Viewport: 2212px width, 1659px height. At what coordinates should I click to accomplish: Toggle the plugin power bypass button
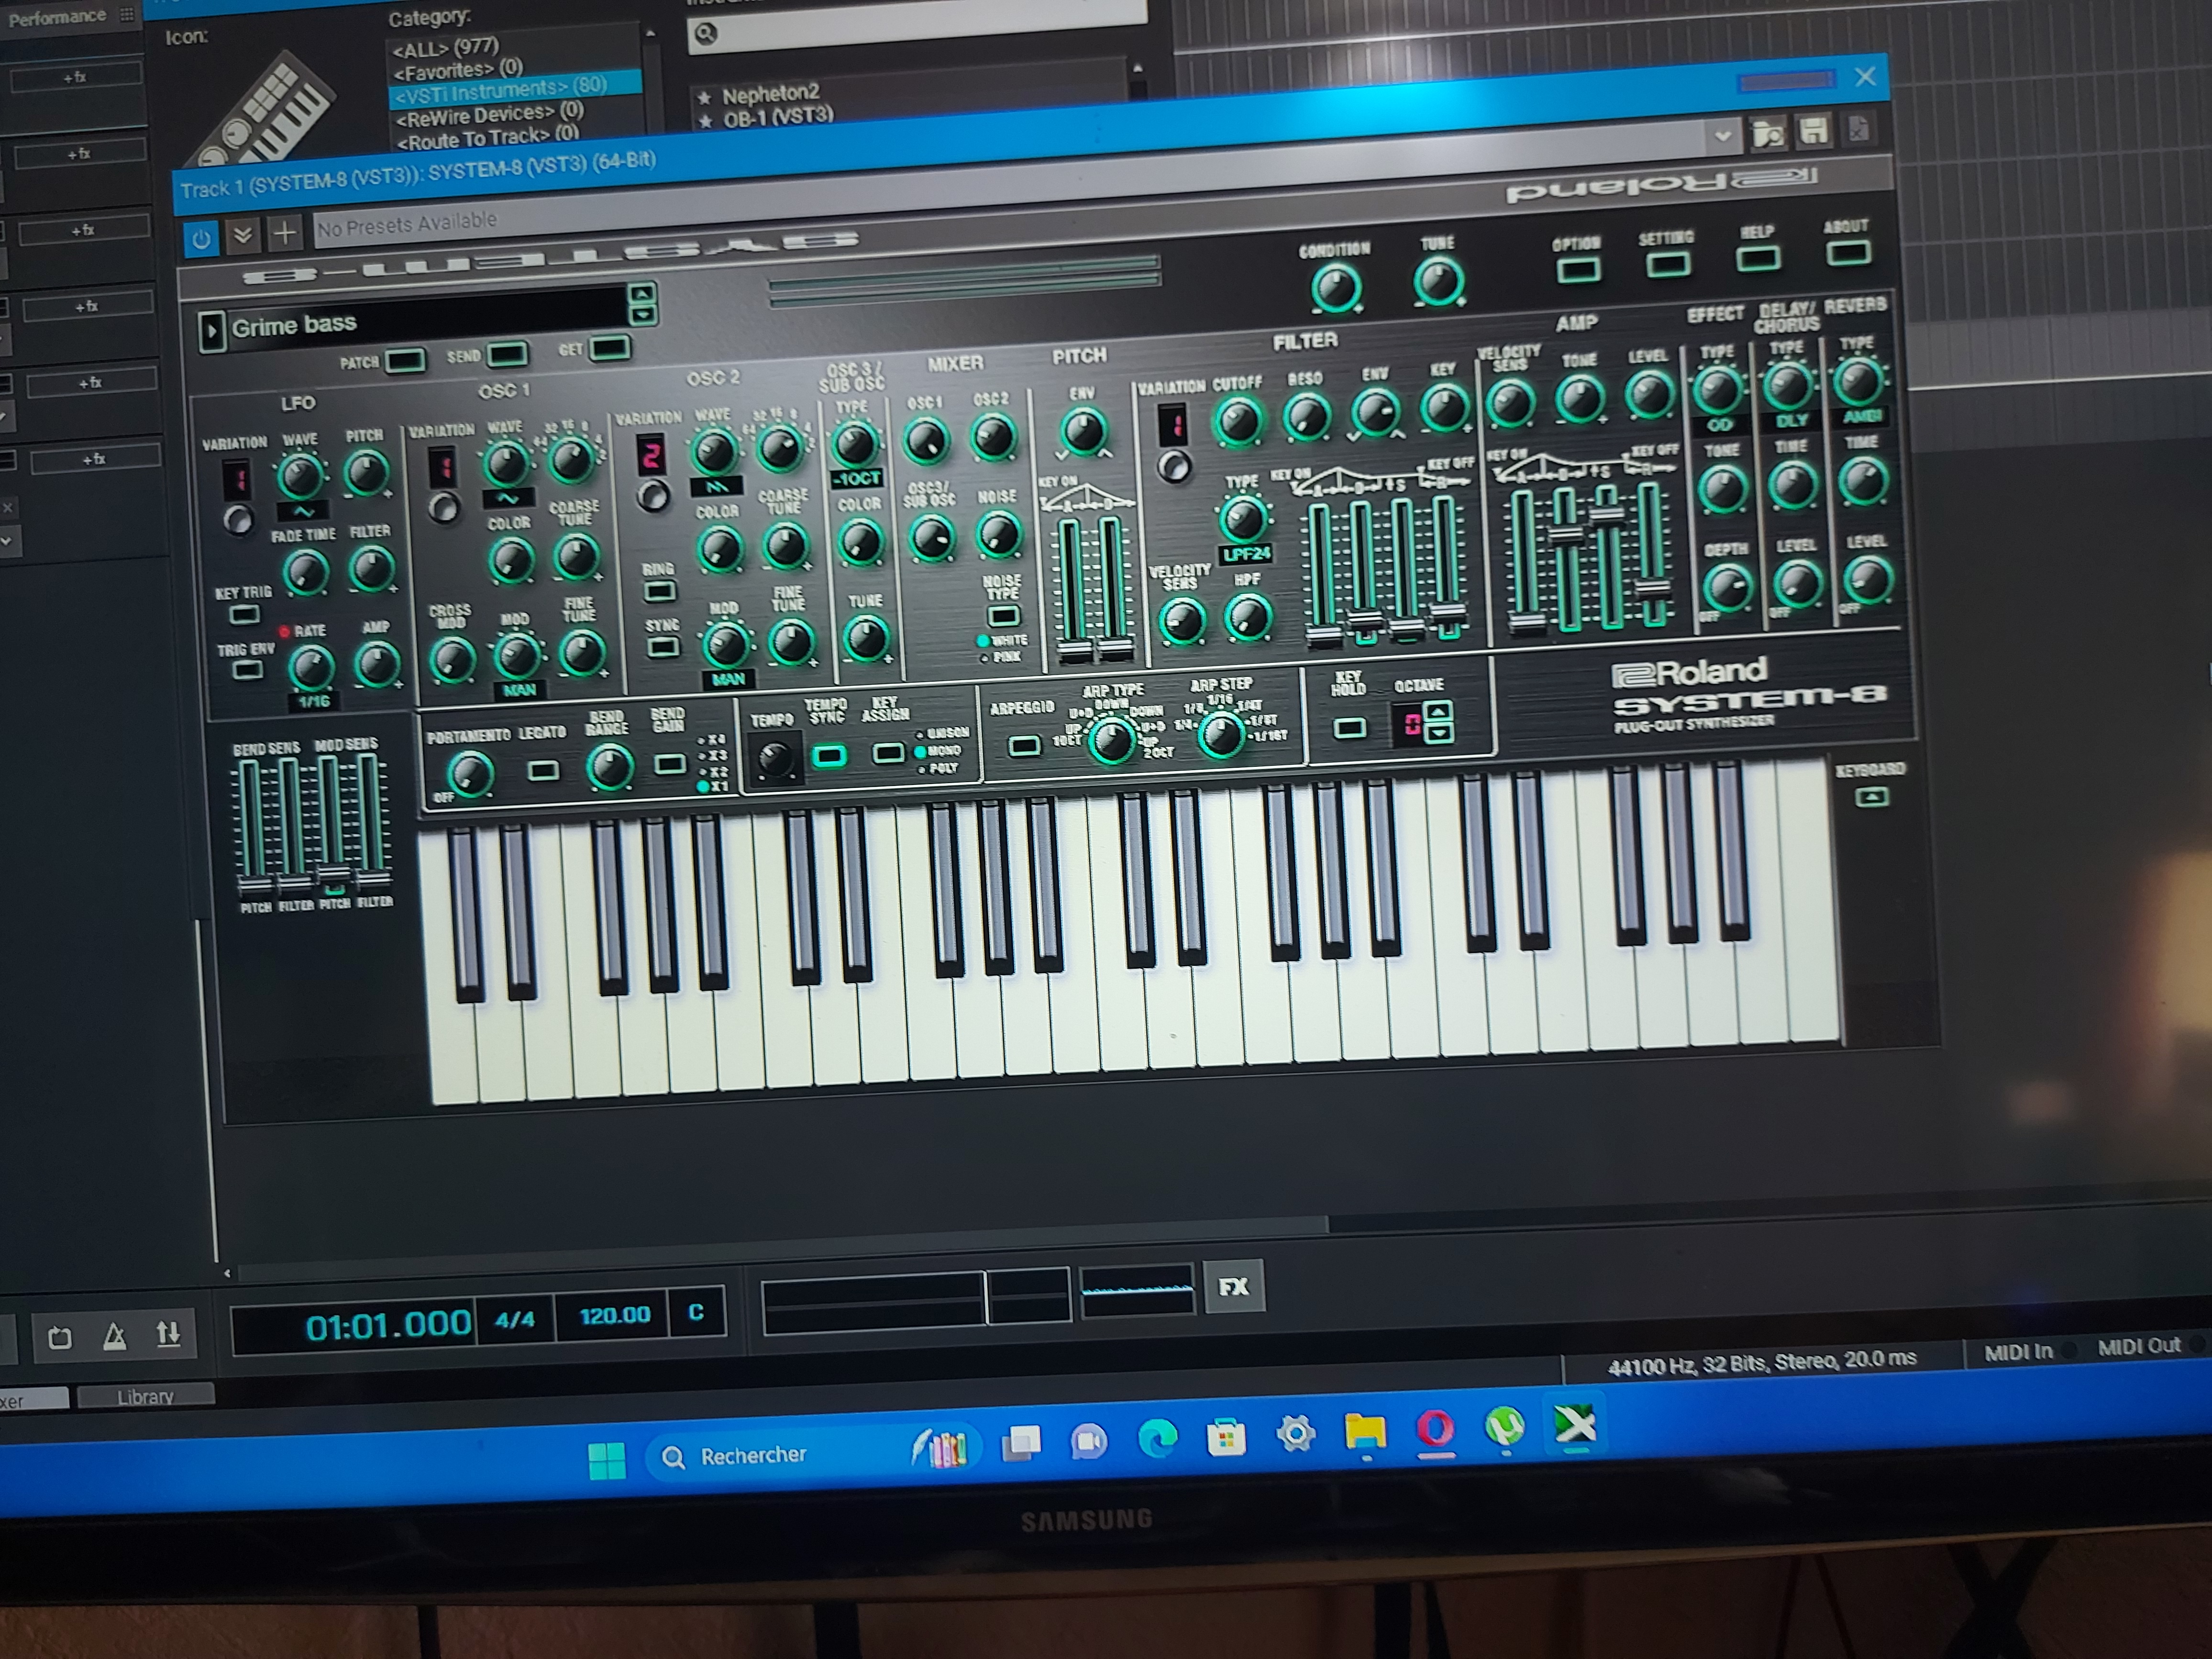[201, 240]
